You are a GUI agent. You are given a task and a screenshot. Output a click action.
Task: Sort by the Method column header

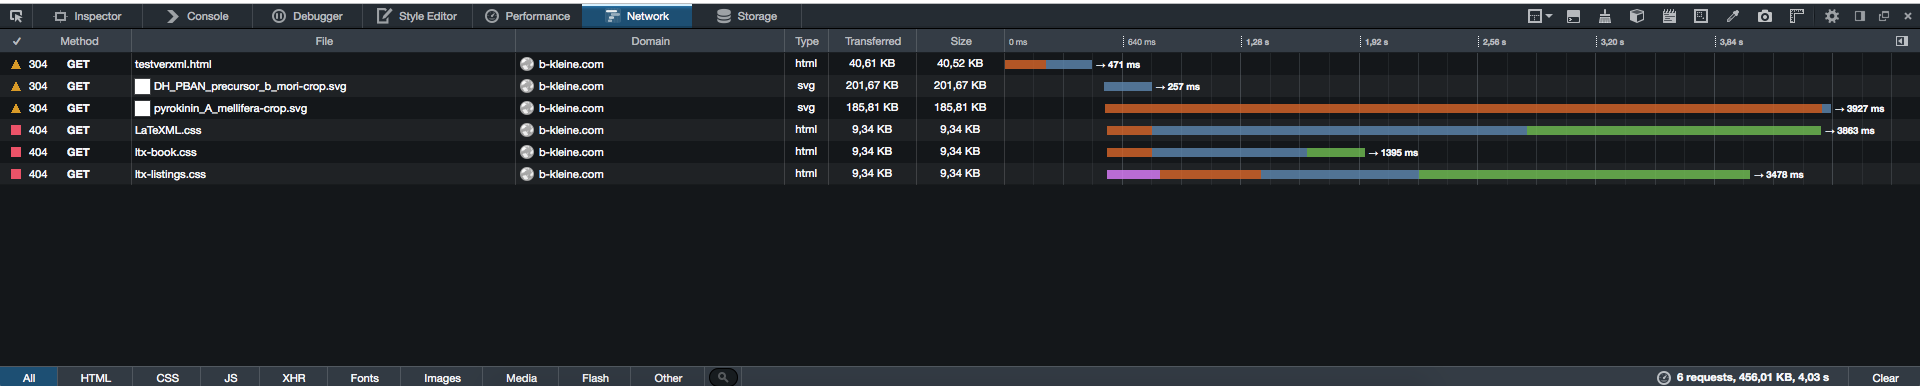tap(79, 41)
